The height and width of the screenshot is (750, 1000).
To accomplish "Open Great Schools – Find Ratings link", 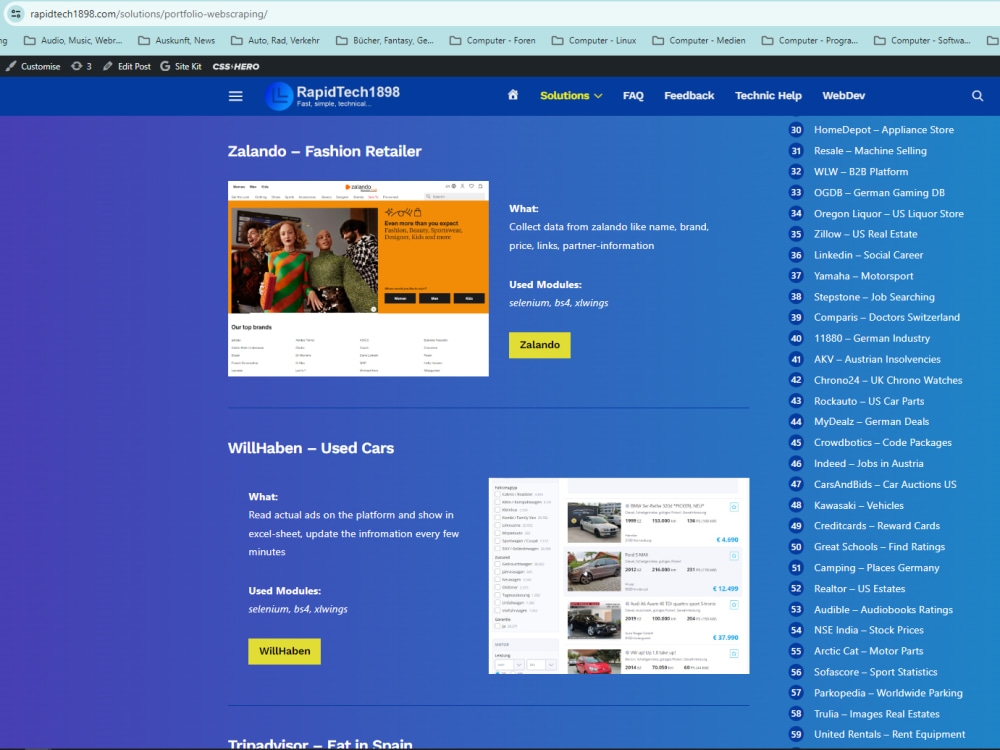I will (x=879, y=547).
